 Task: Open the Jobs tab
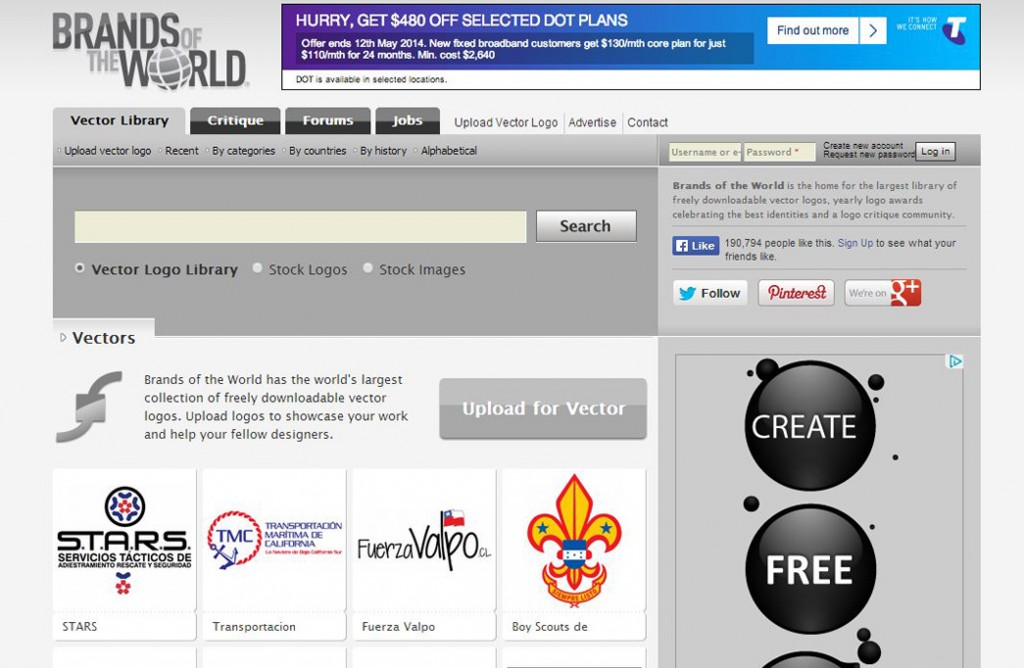pyautogui.click(x=408, y=121)
